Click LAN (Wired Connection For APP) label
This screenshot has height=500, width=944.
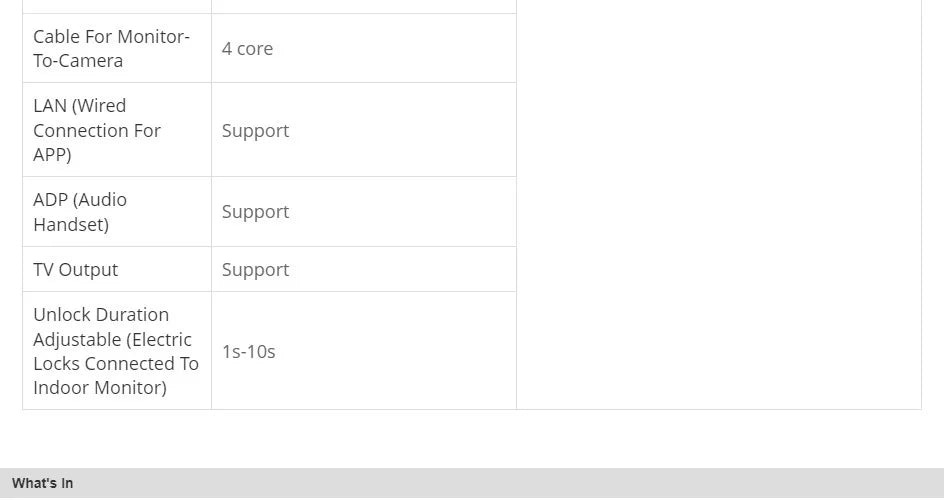pyautogui.click(x=97, y=130)
